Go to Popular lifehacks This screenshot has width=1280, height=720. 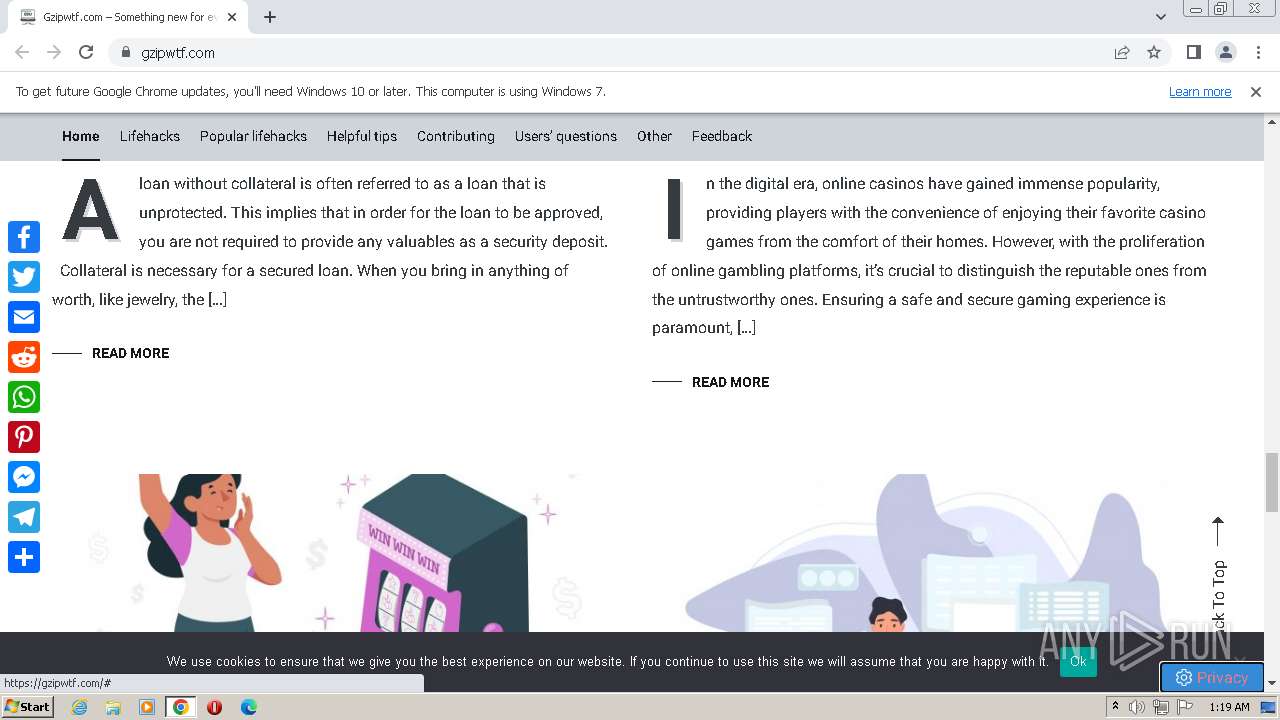click(253, 136)
